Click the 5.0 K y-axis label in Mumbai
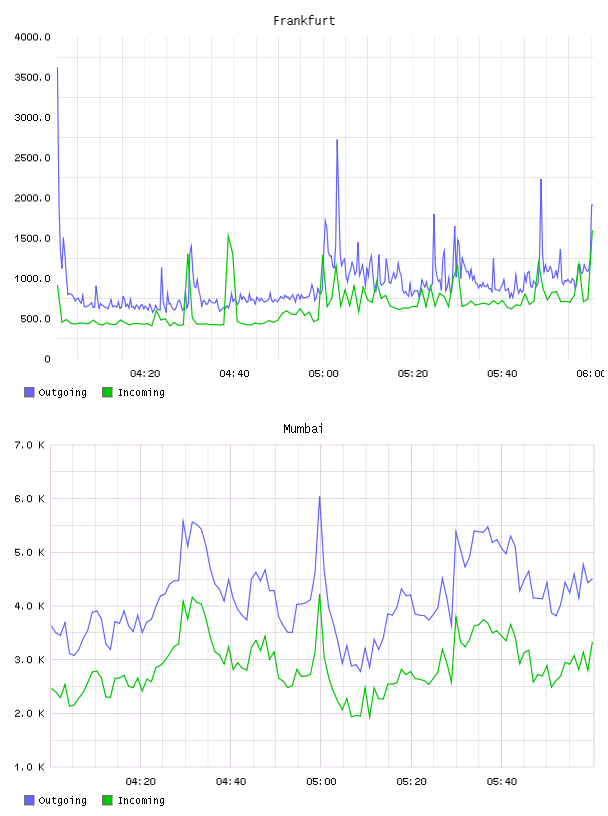The image size is (608, 816). [30, 552]
